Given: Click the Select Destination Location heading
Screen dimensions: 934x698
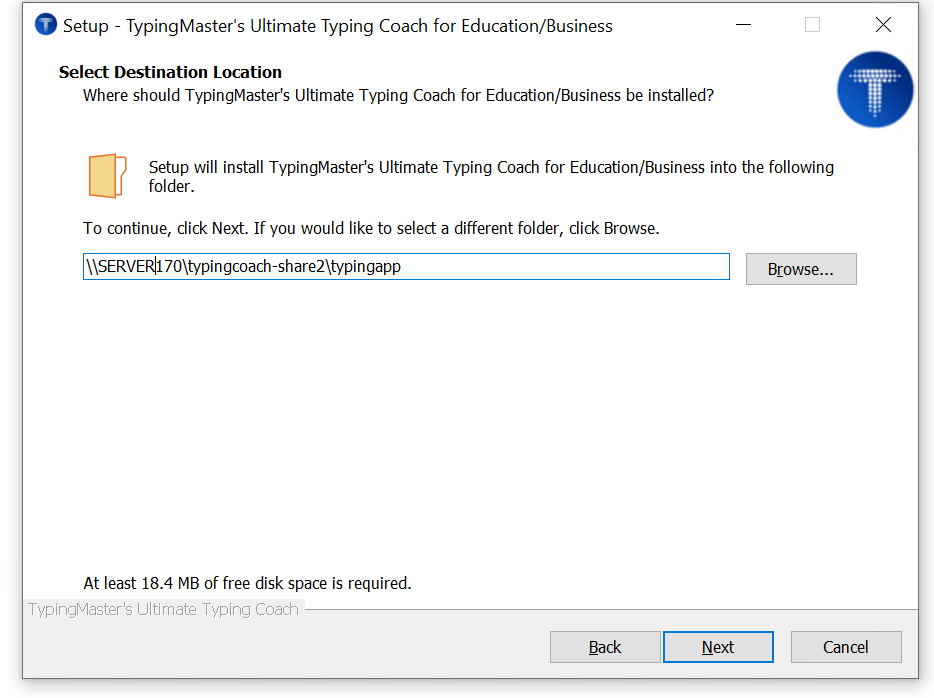Looking at the screenshot, I should [x=170, y=72].
